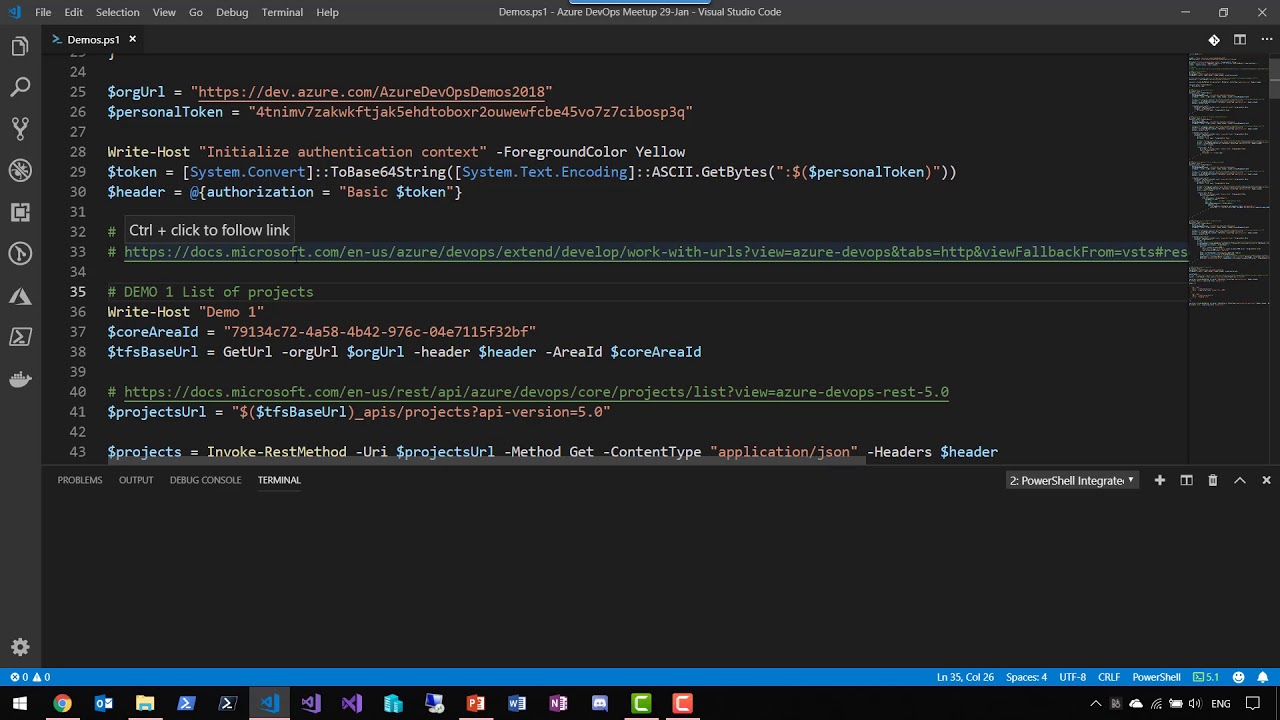
Task: Open the editor's three-dot More Actions menu
Action: [x=1265, y=40]
